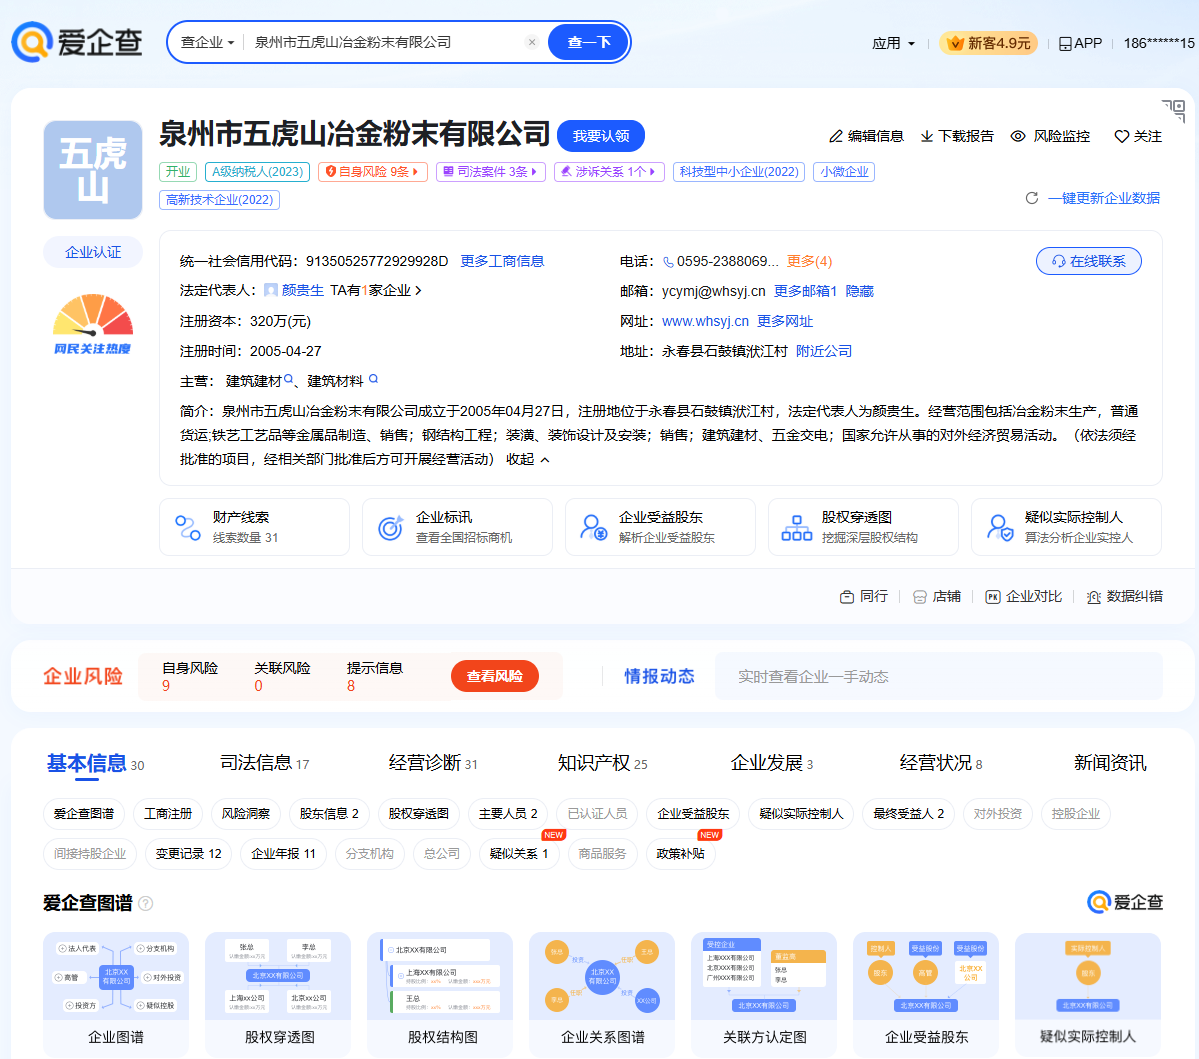Click the 一键更新企业数据 link
Screen dimensions: 1199x1059
(x=1103, y=198)
